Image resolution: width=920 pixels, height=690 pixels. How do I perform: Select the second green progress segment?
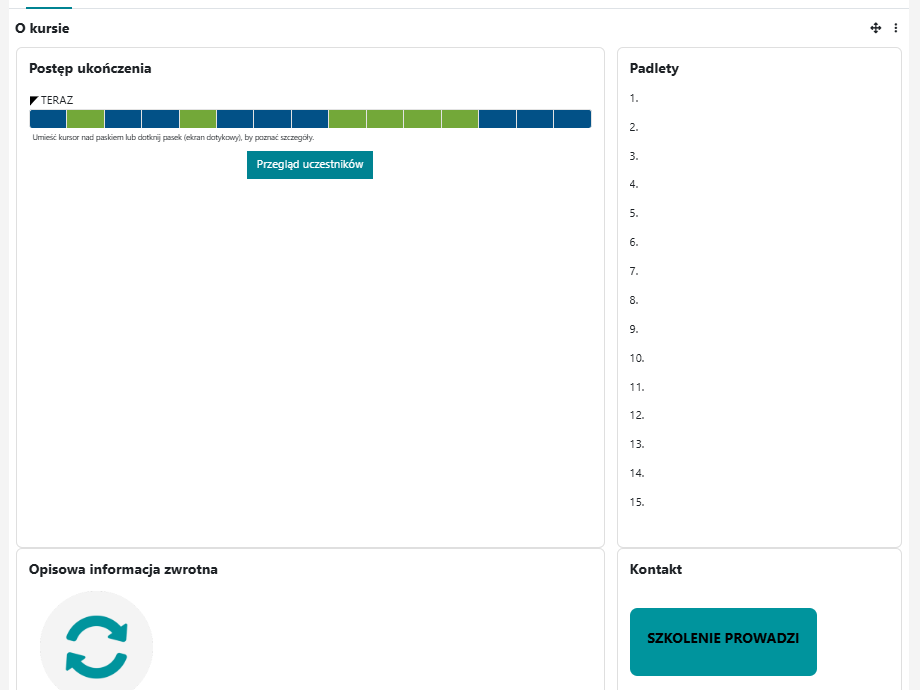[x=198, y=119]
